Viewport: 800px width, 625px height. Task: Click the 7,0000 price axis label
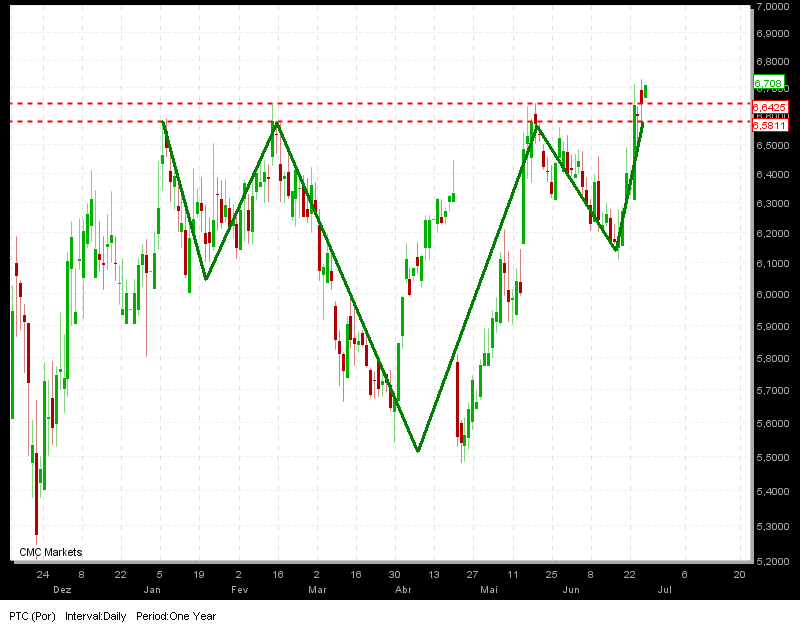[x=773, y=7]
